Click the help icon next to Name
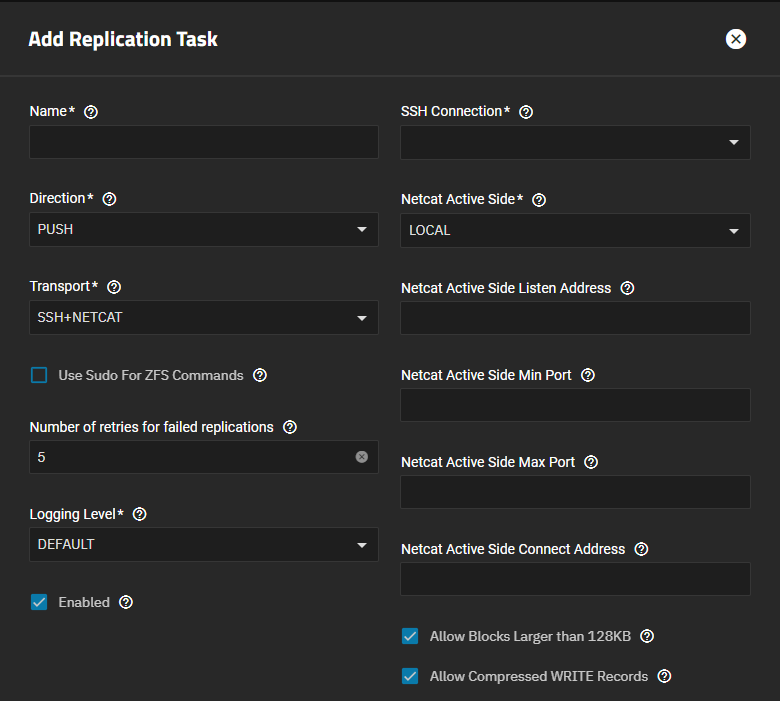This screenshot has width=780, height=701. tap(91, 112)
